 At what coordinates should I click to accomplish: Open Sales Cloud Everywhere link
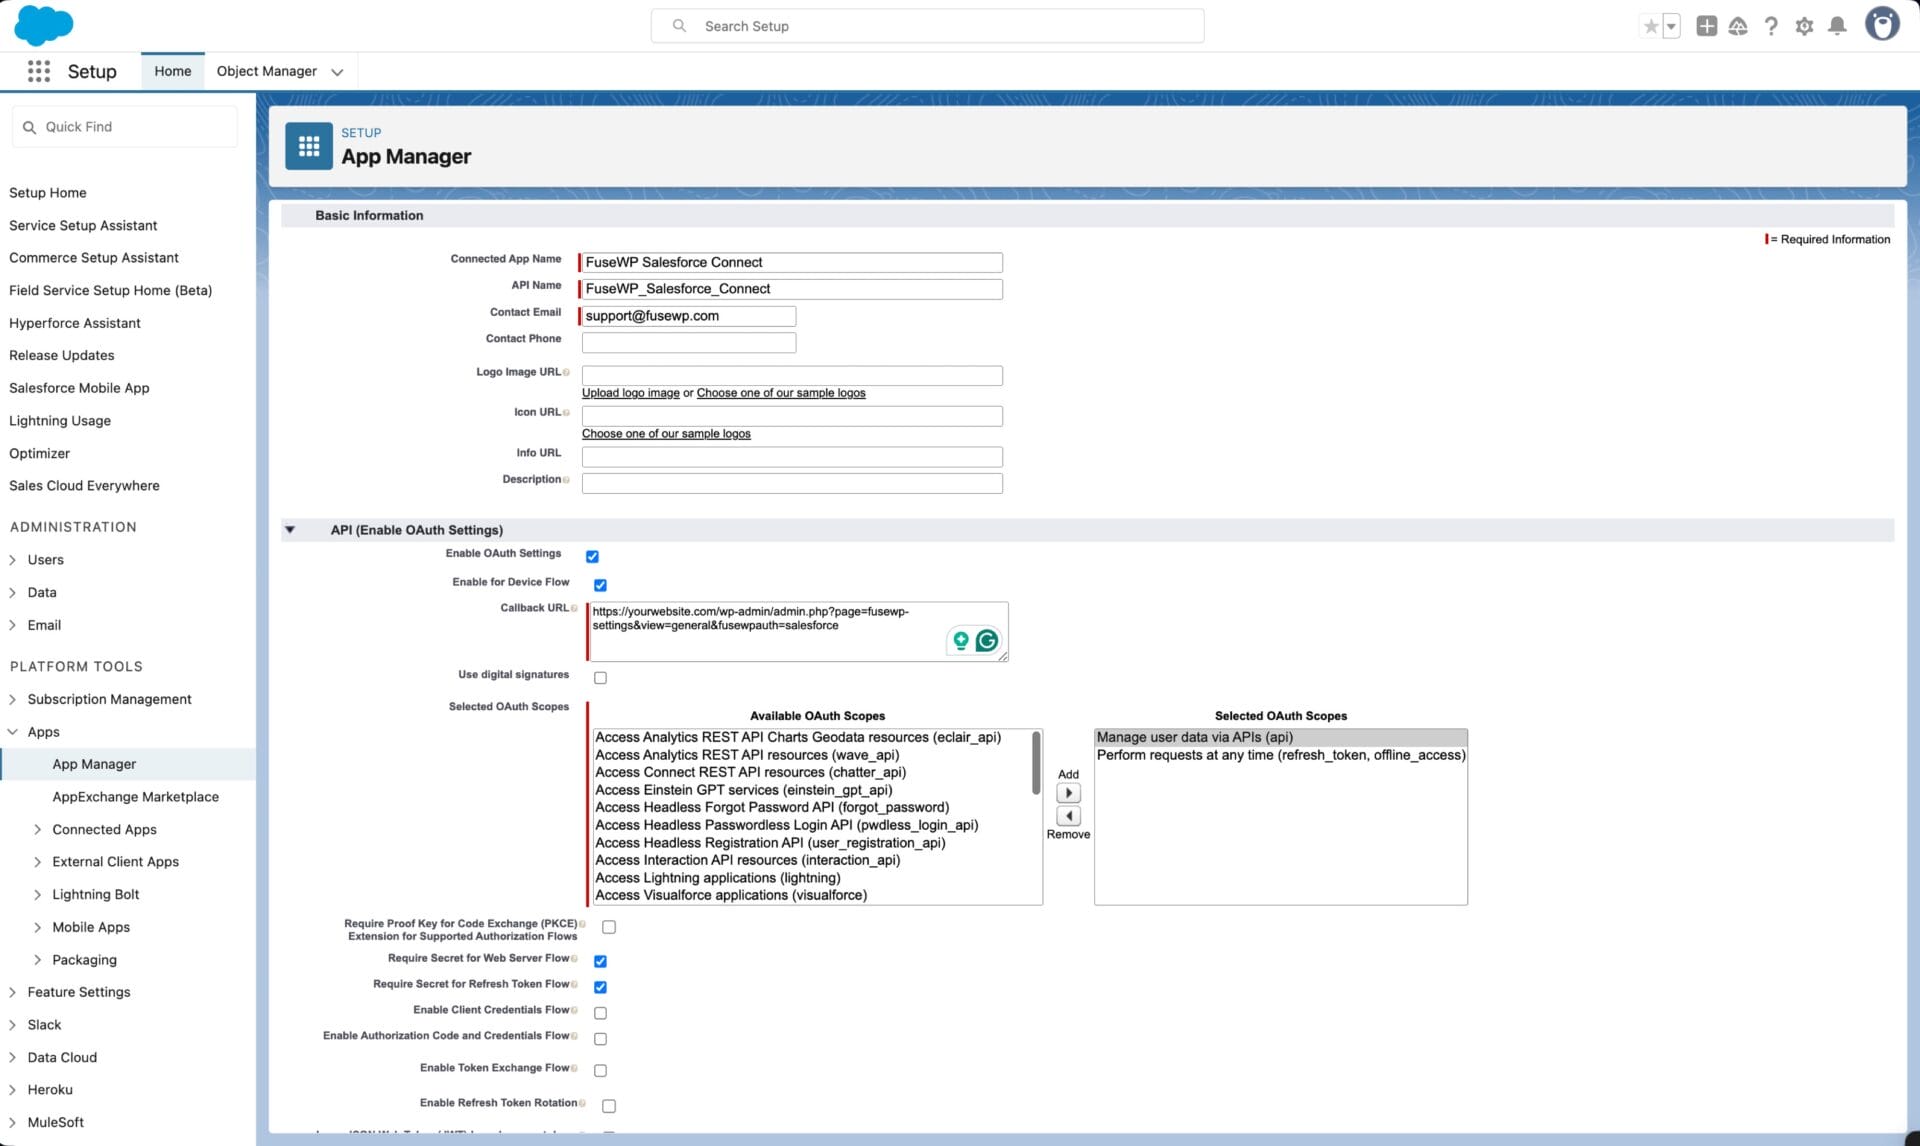coord(84,486)
